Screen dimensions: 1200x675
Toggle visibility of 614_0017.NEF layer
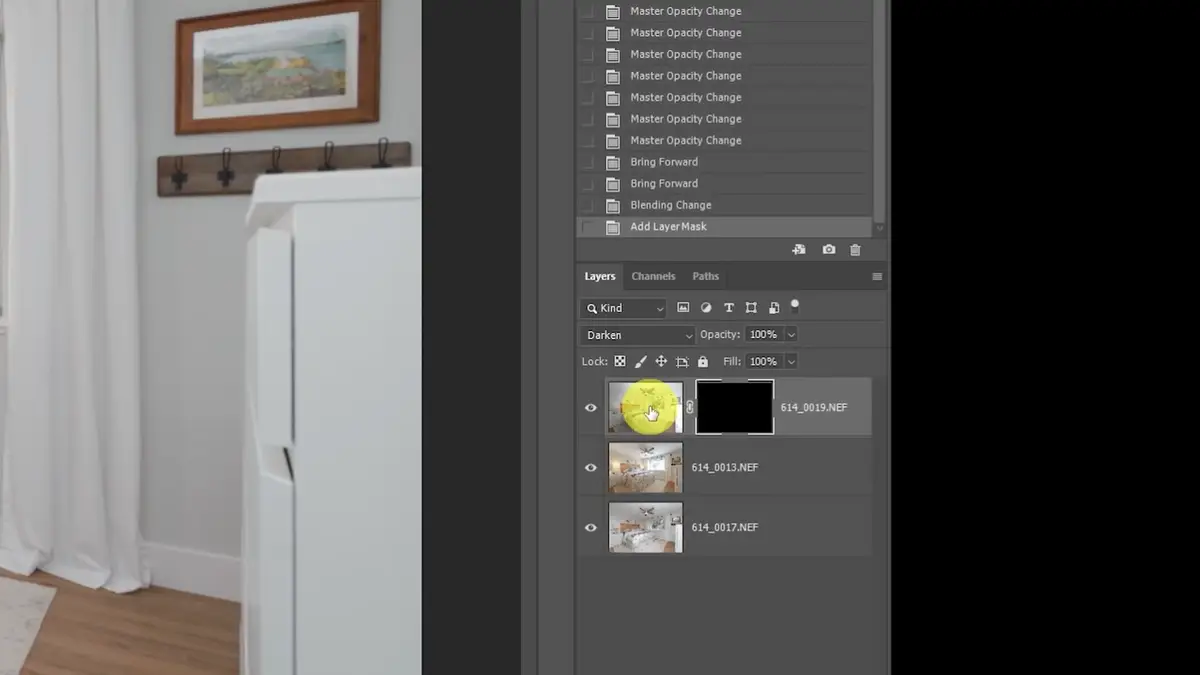pos(591,527)
